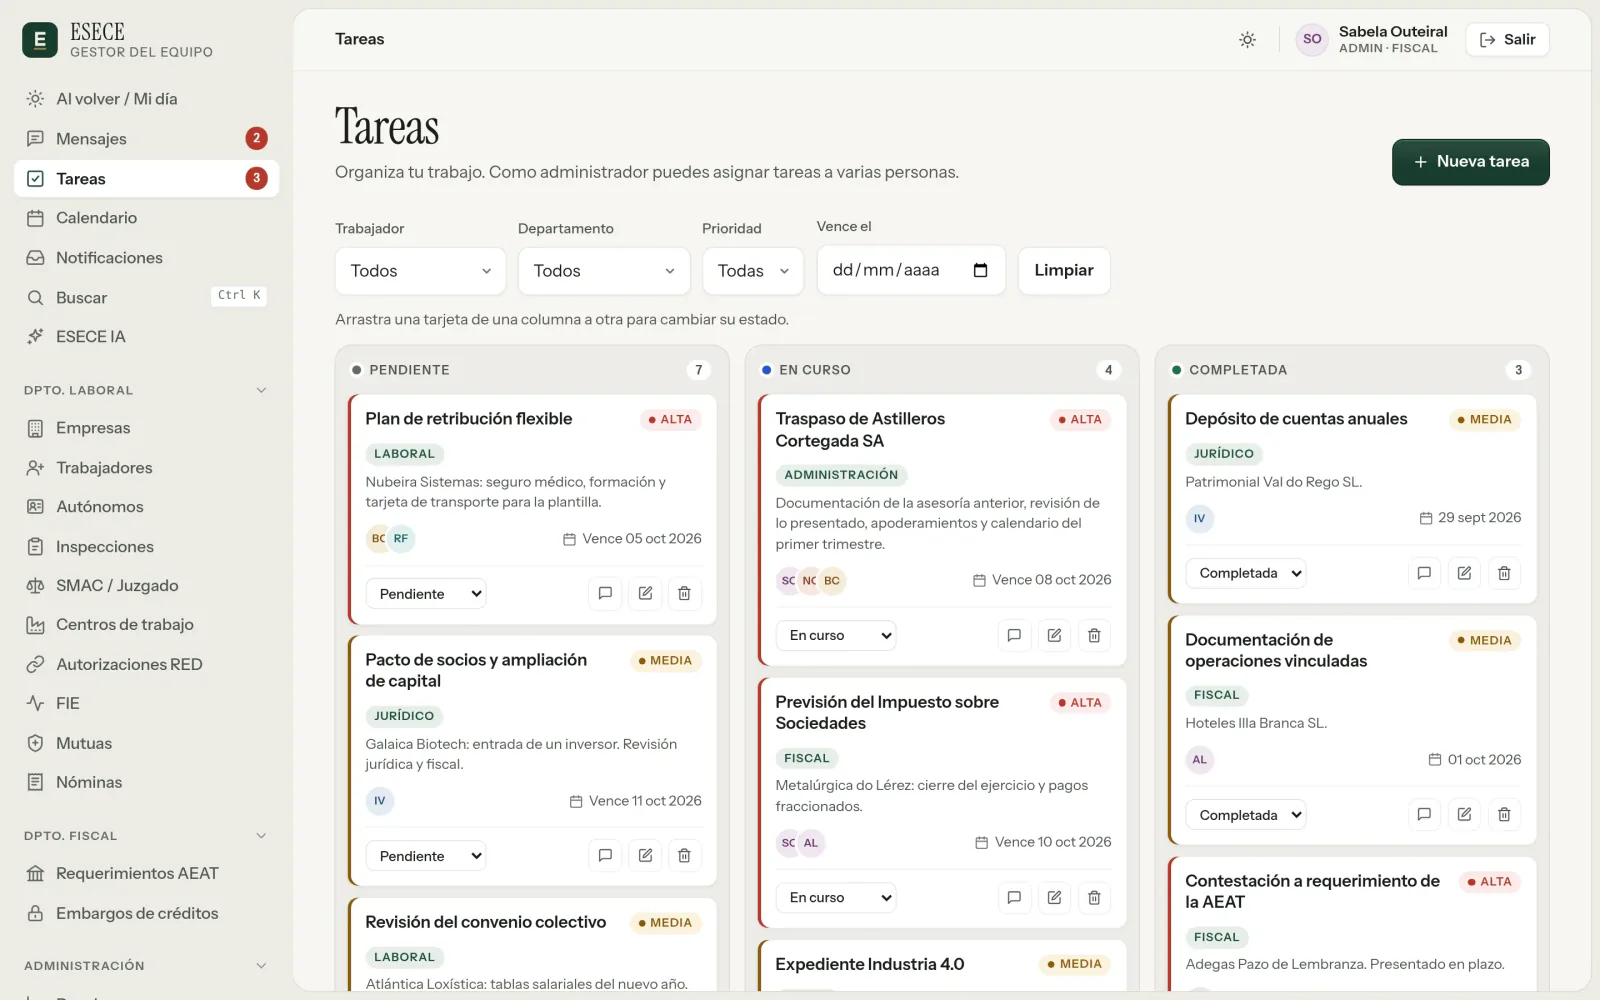Delete the Depósito de cuentas anuales task
This screenshot has height=1000, width=1600.
click(1504, 573)
